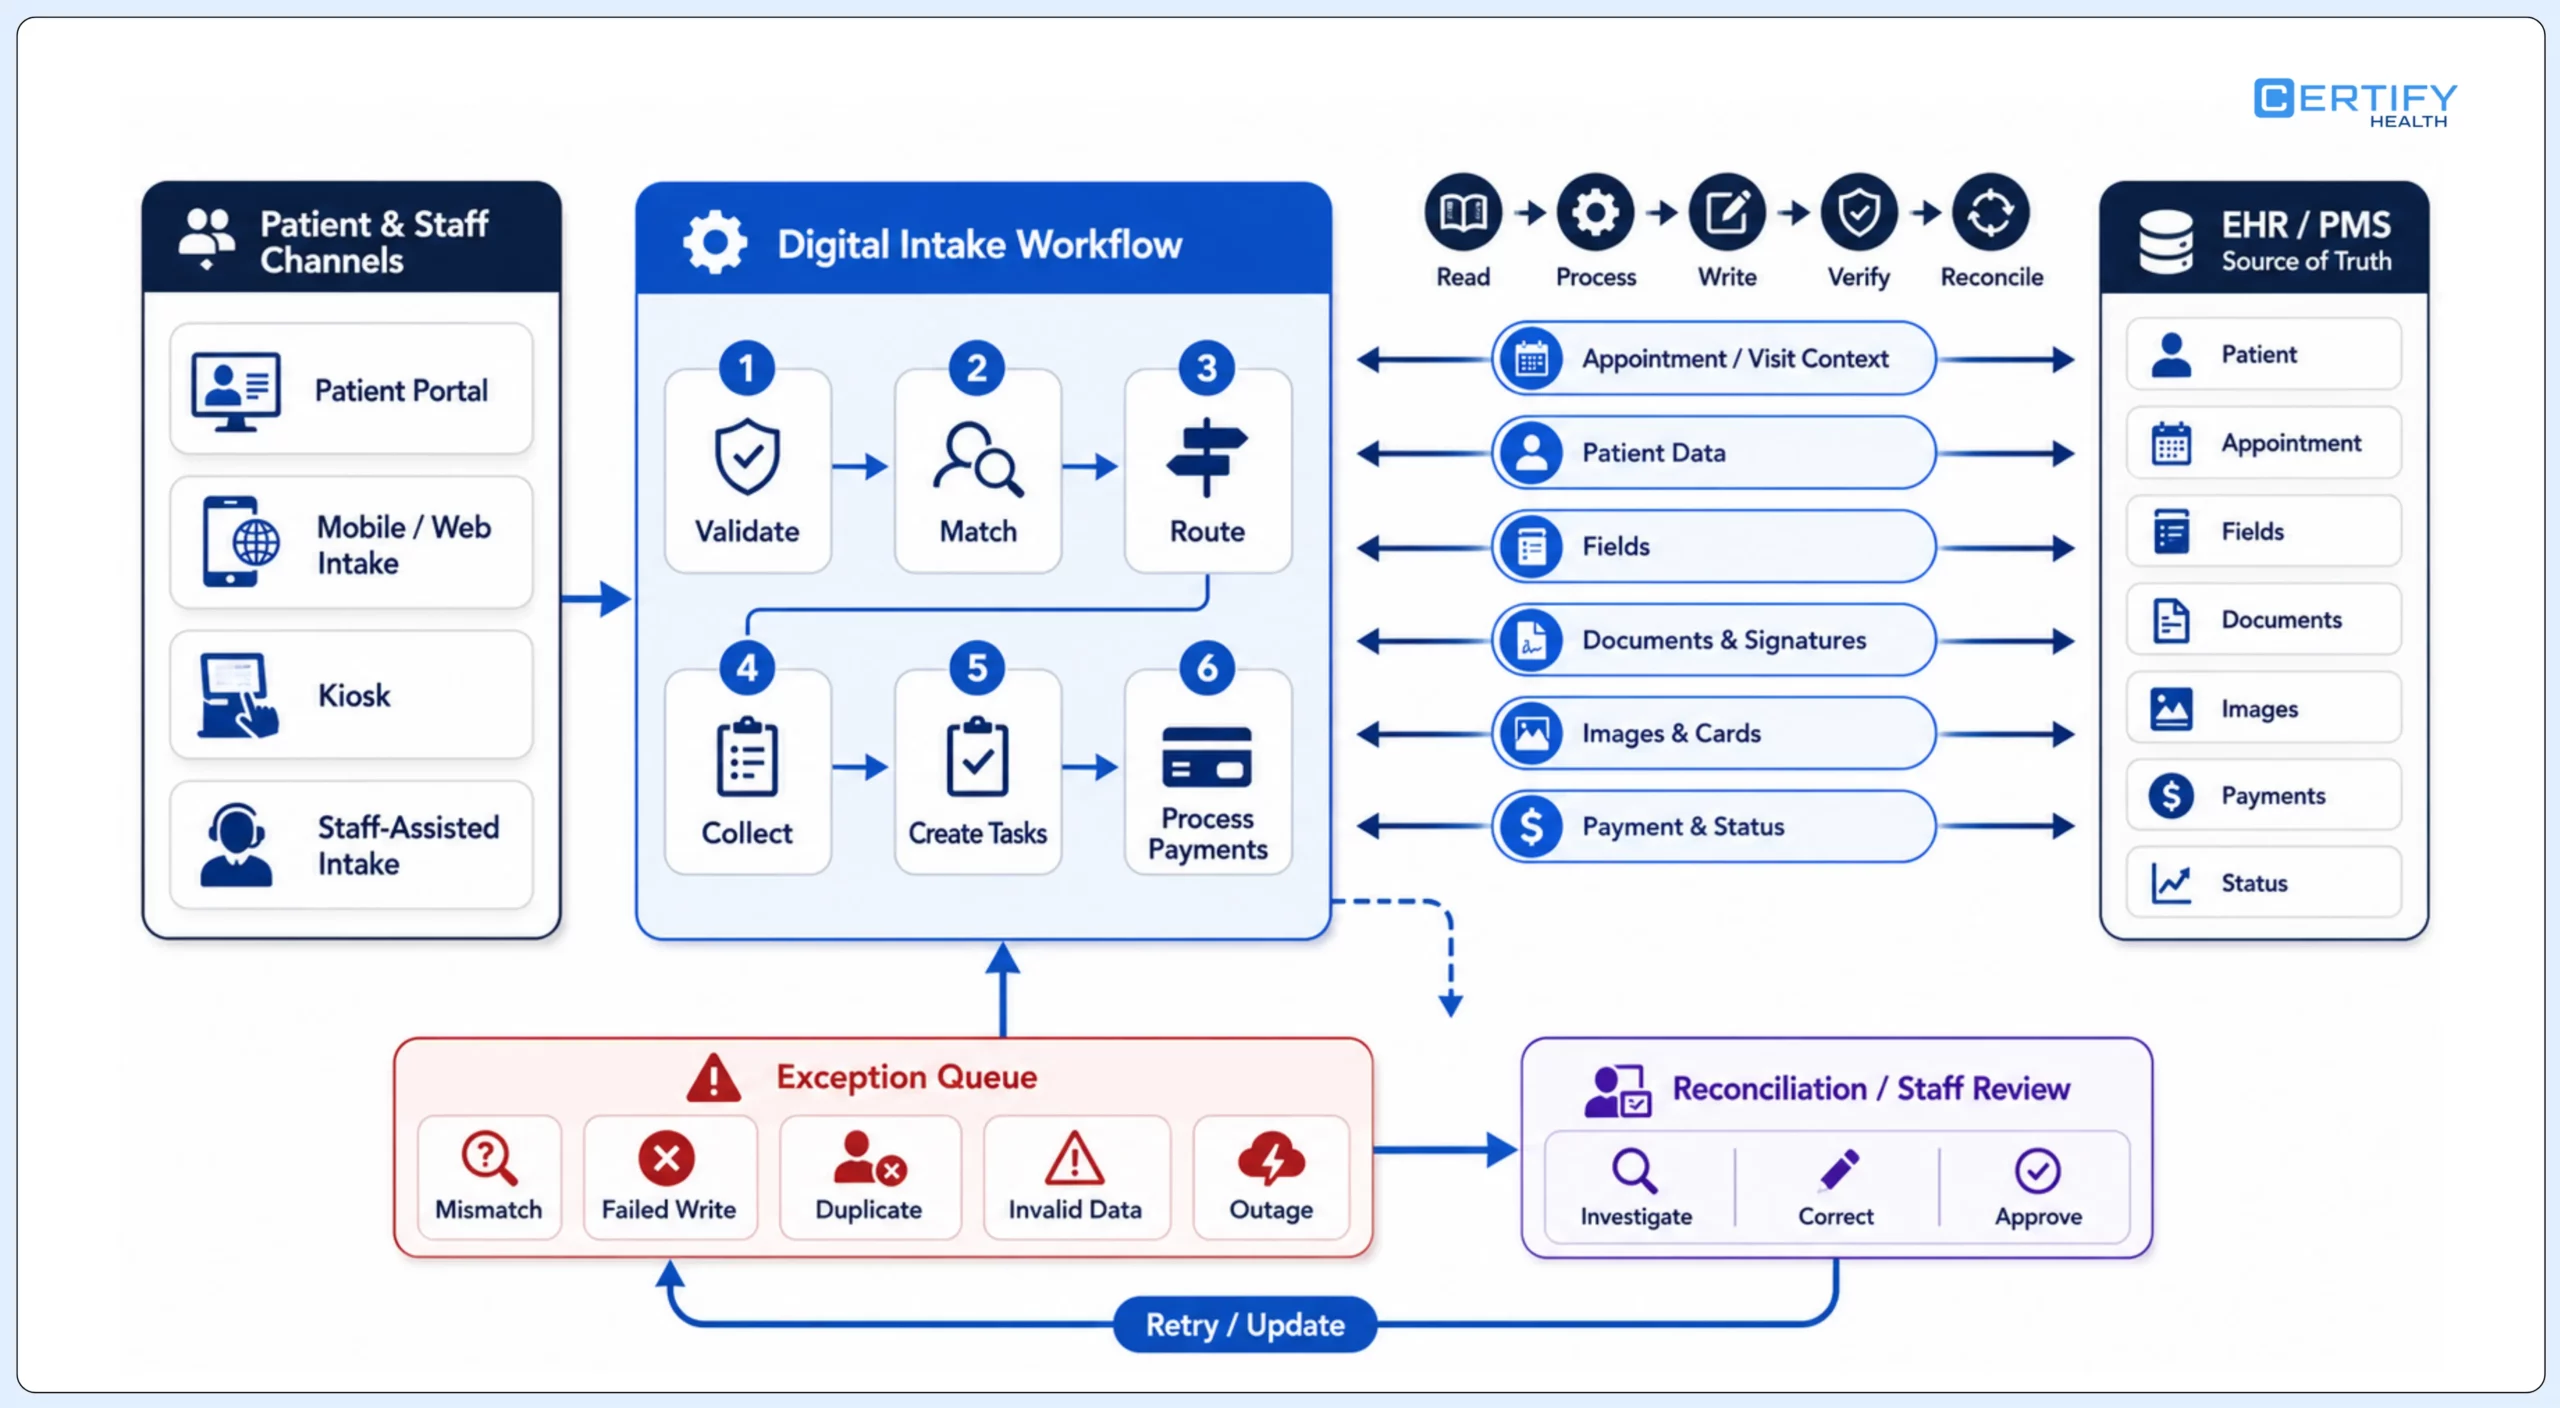Click the Images & Cards pill
The height and width of the screenshot is (1408, 2560).
1713,733
